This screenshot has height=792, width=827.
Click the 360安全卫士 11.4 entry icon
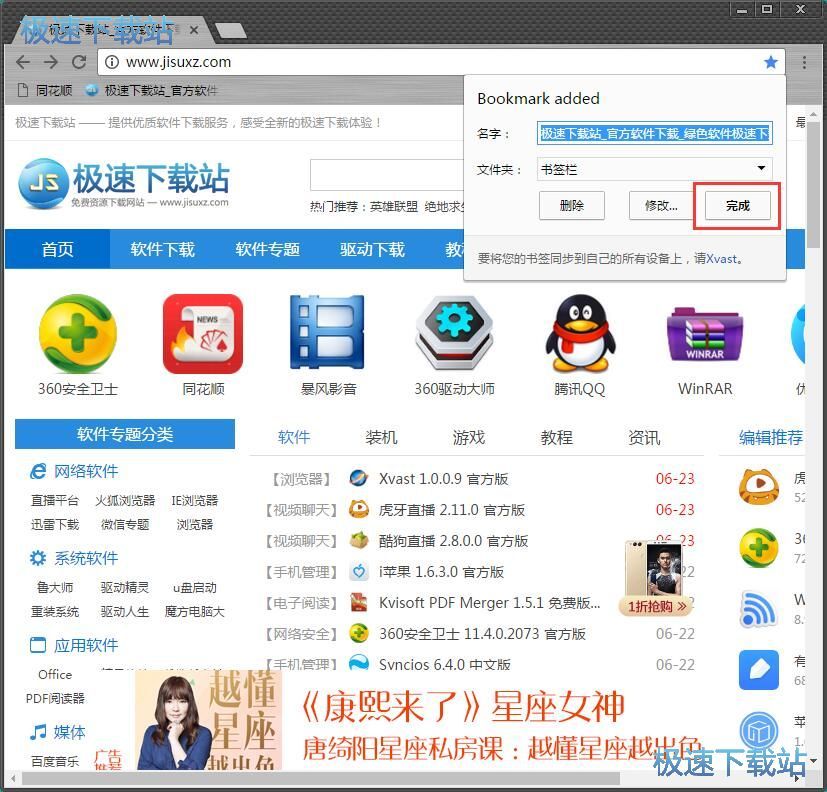tap(359, 633)
